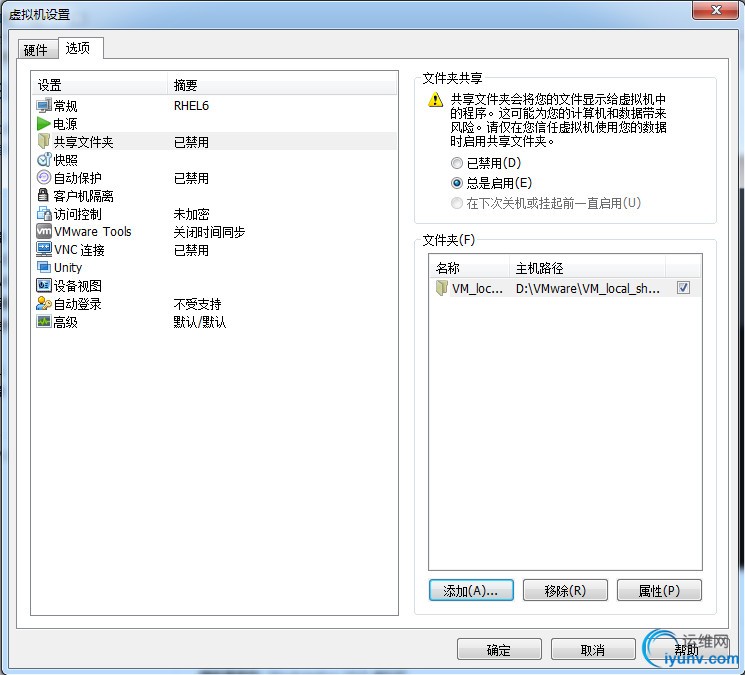745x675 pixels.
Task: Select the 自动登录 row label
Action: click(77, 304)
